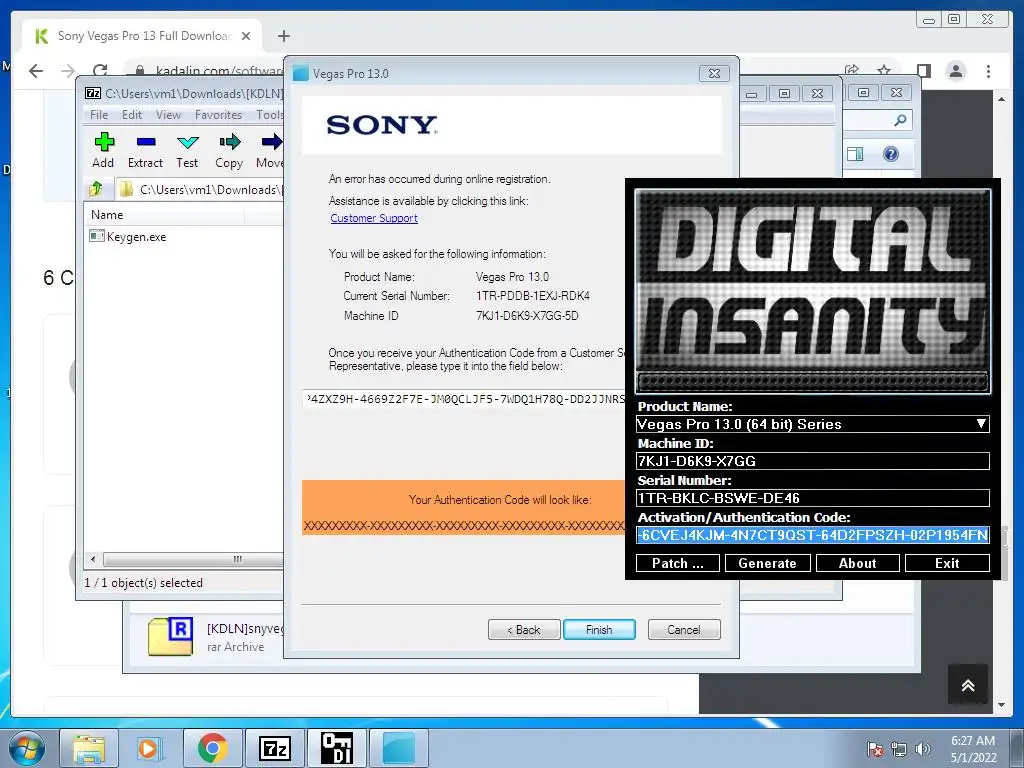This screenshot has height=768, width=1024.
Task: Open the Windows Start button
Action: click(x=26, y=748)
